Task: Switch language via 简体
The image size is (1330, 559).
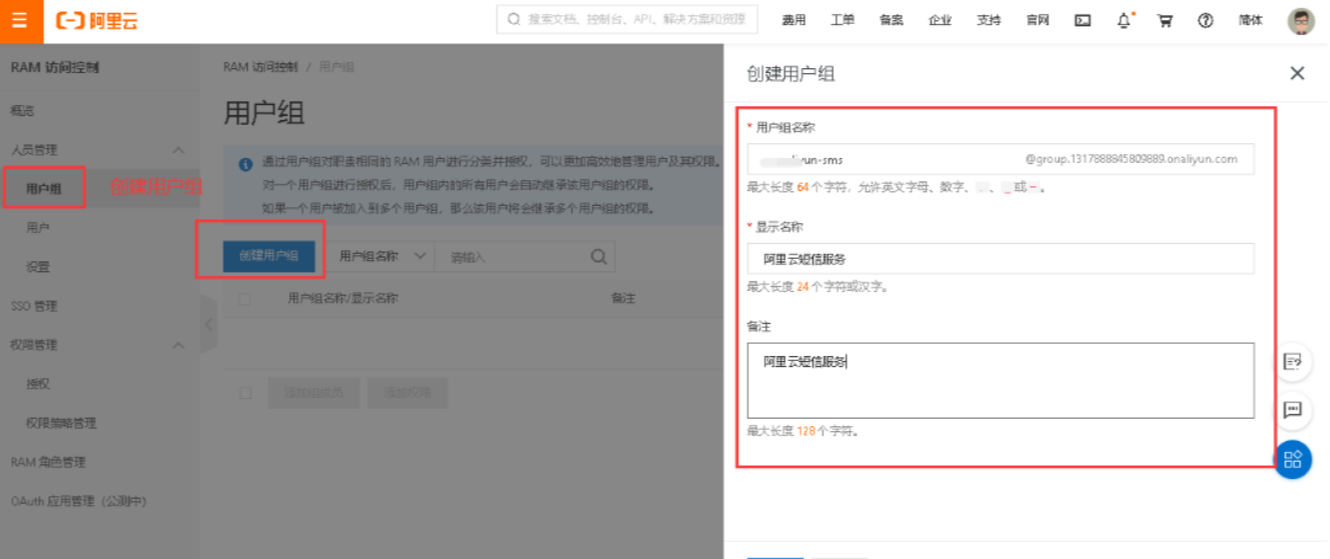Action: pyautogui.click(x=1250, y=20)
